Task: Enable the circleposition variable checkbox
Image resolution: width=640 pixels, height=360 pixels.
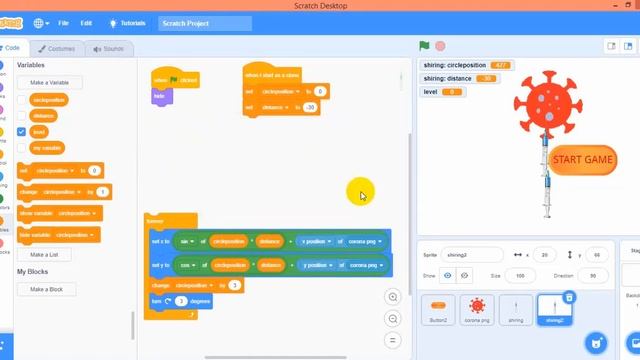Action: point(22,100)
